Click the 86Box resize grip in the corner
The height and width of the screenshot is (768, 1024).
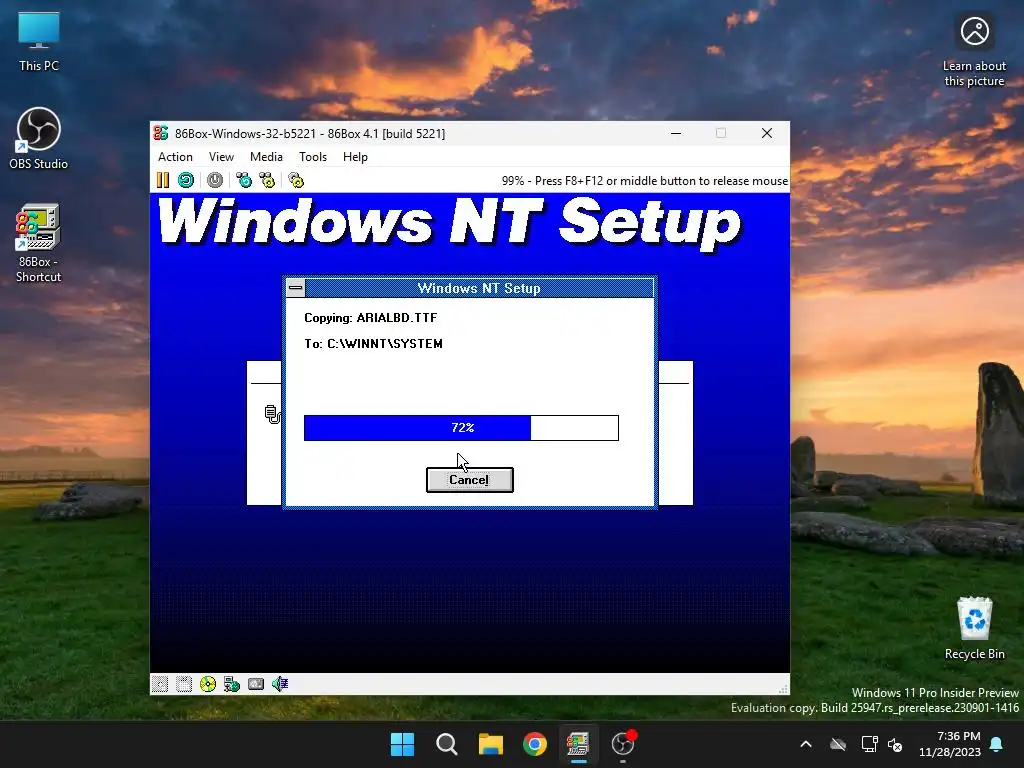pyautogui.click(x=783, y=688)
